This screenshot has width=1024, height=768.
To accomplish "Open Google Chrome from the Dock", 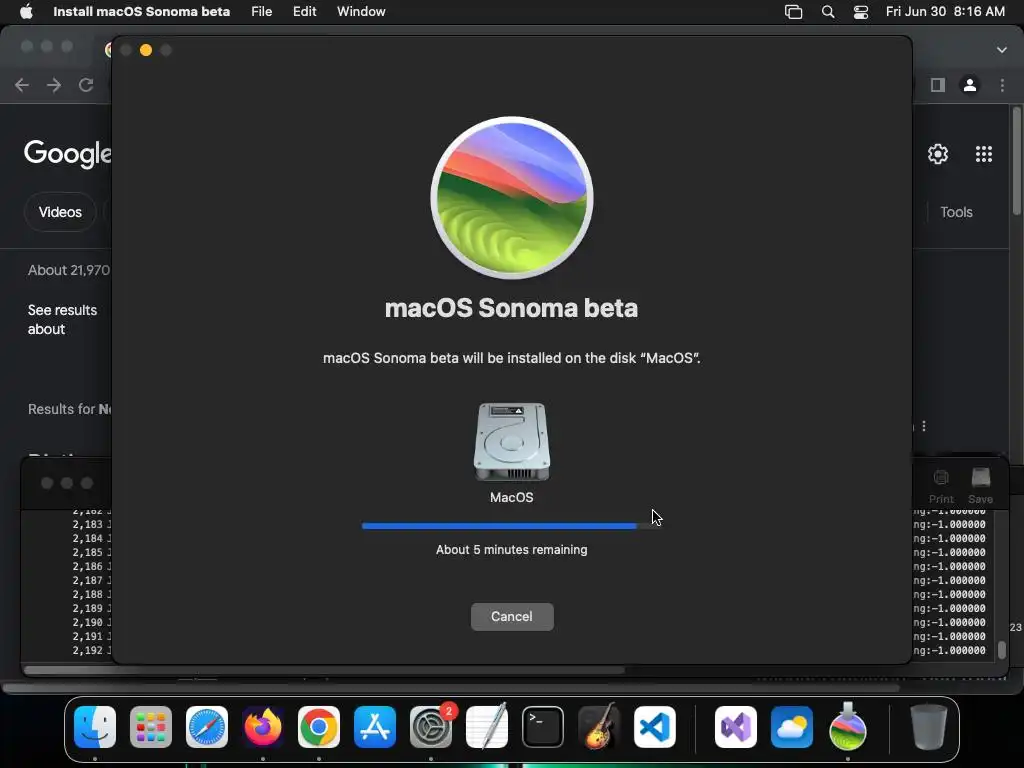I will tap(319, 727).
